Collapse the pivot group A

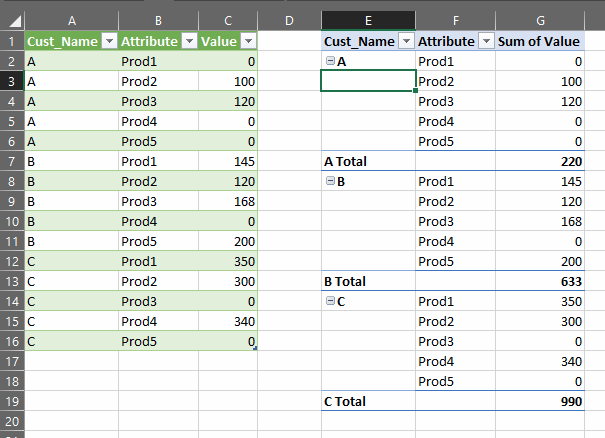click(x=330, y=61)
